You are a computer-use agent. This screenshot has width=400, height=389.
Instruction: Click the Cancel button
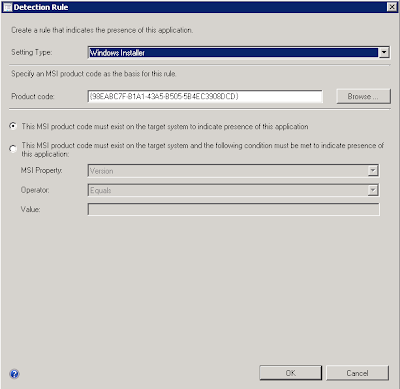[357, 373]
